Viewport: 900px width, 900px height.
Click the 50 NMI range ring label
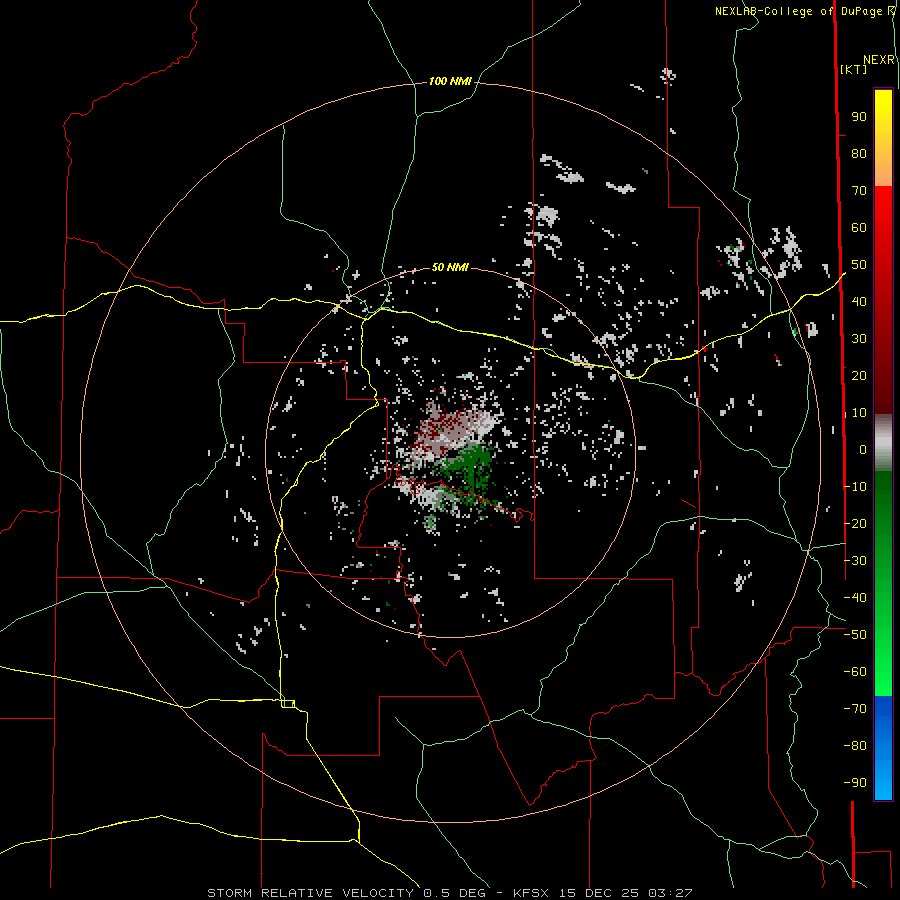click(450, 267)
